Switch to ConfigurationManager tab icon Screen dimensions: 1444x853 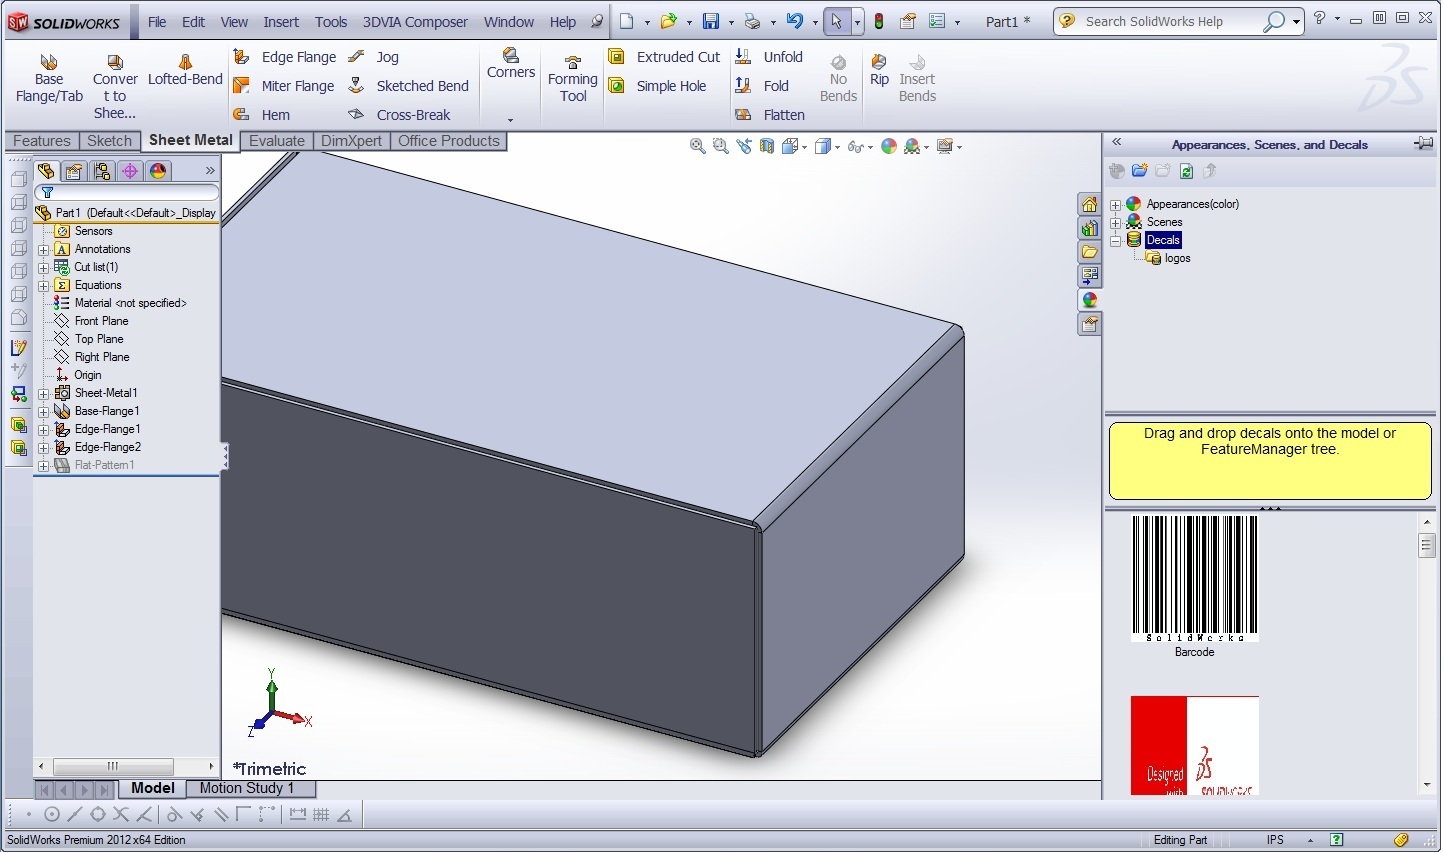[102, 171]
